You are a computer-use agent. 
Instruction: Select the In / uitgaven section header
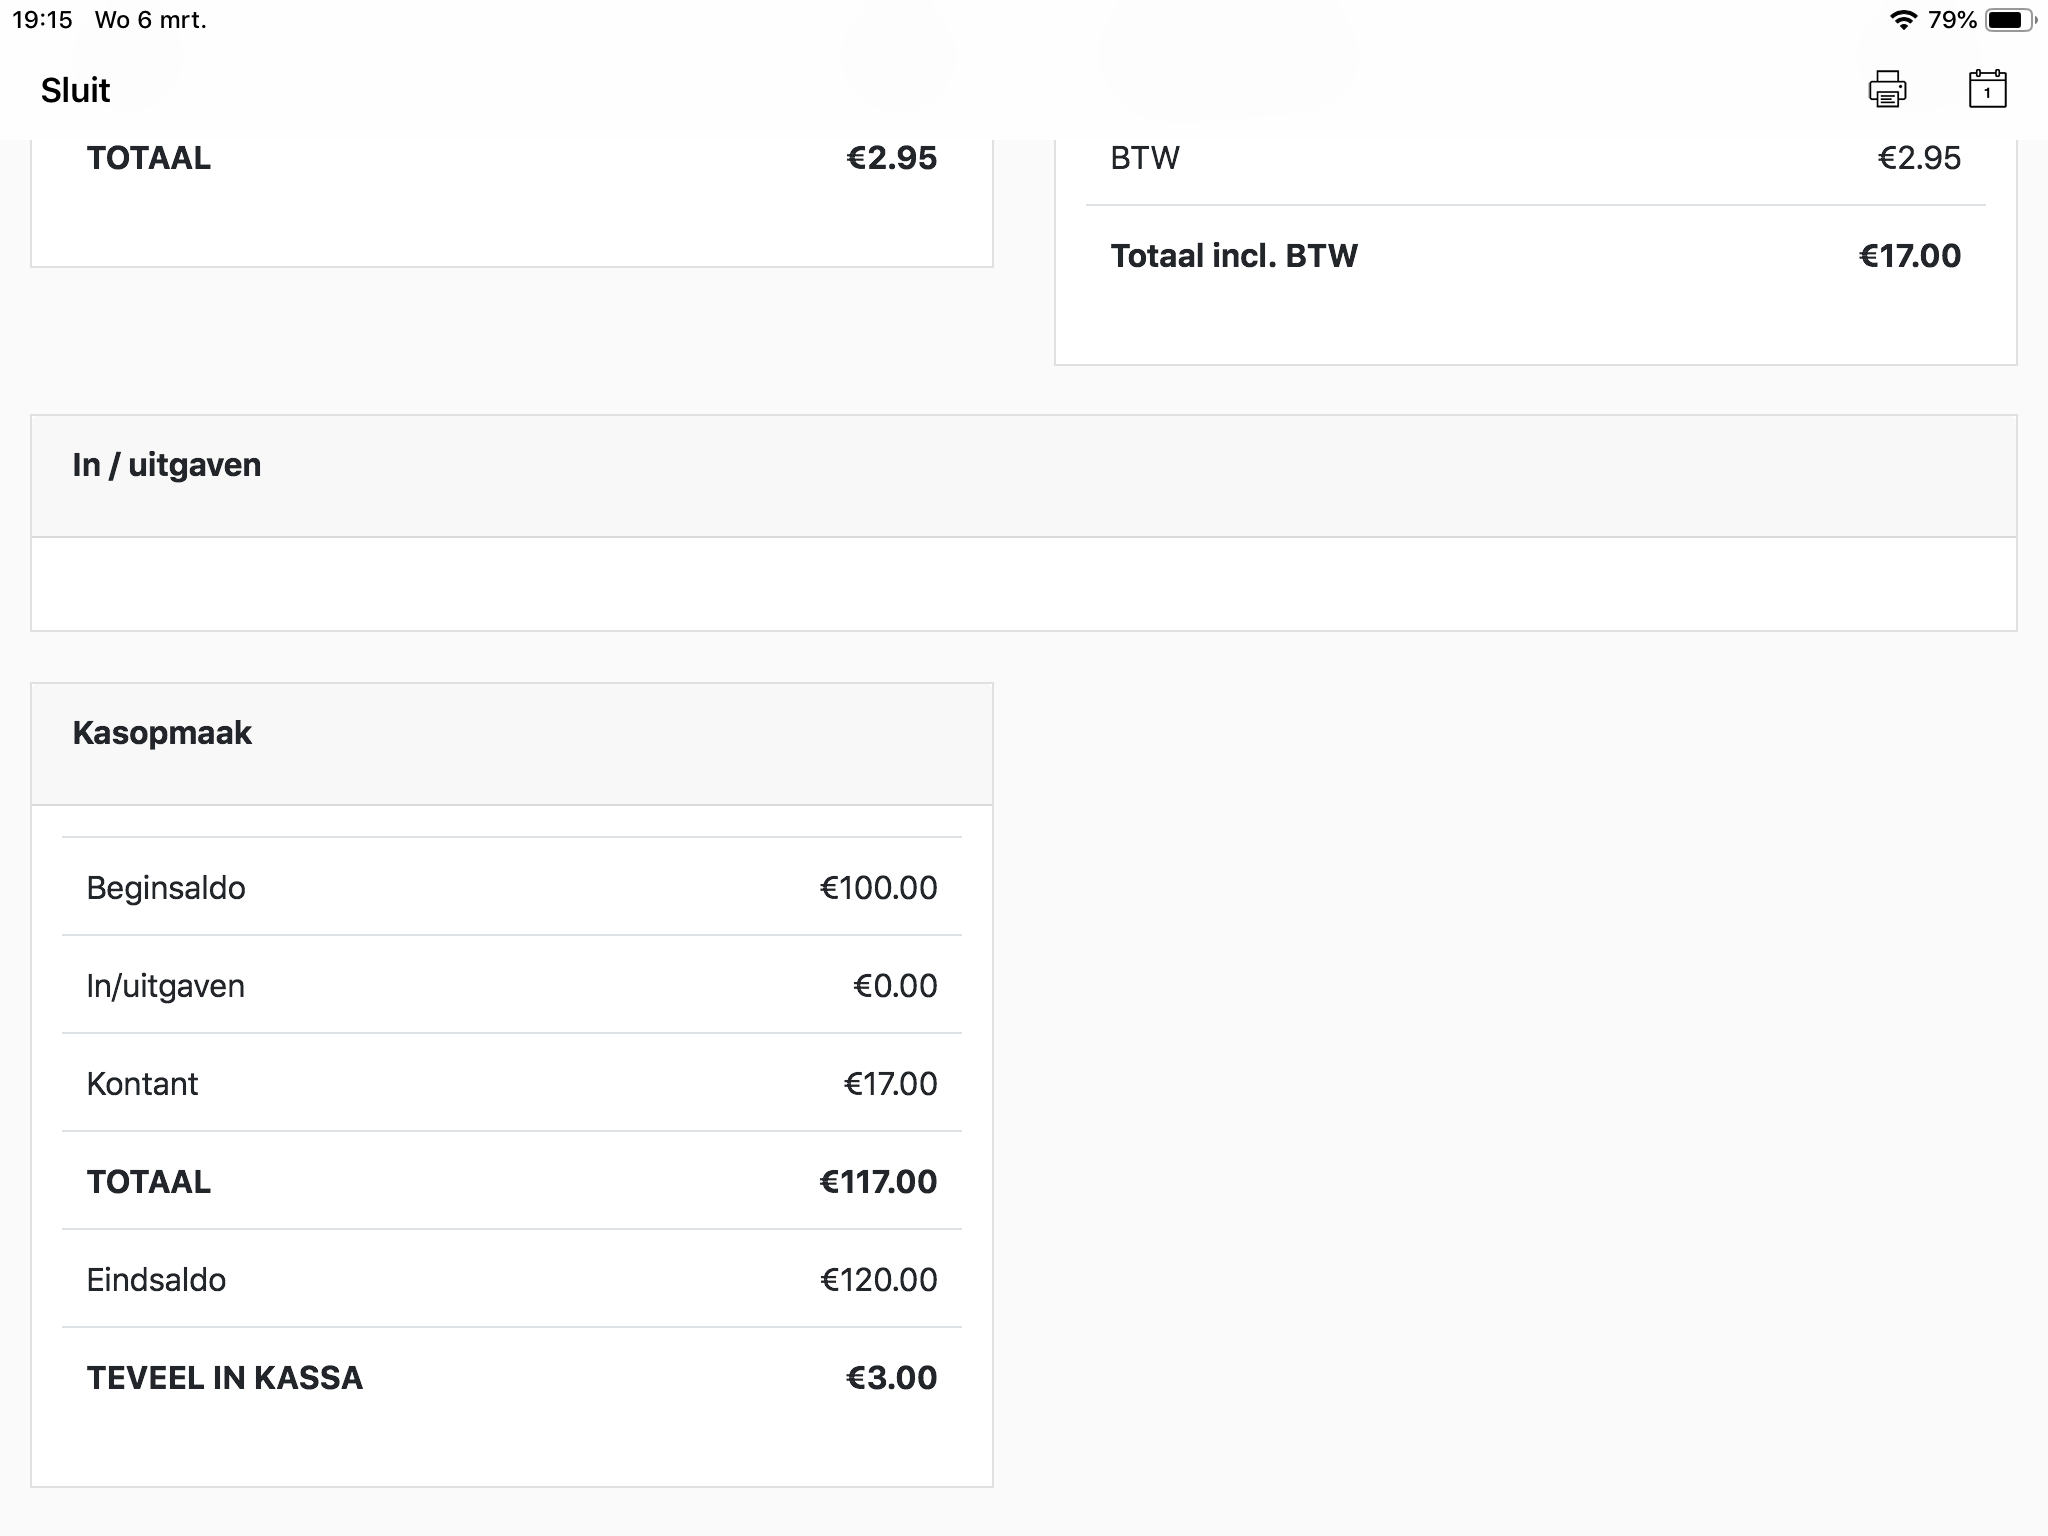point(167,465)
